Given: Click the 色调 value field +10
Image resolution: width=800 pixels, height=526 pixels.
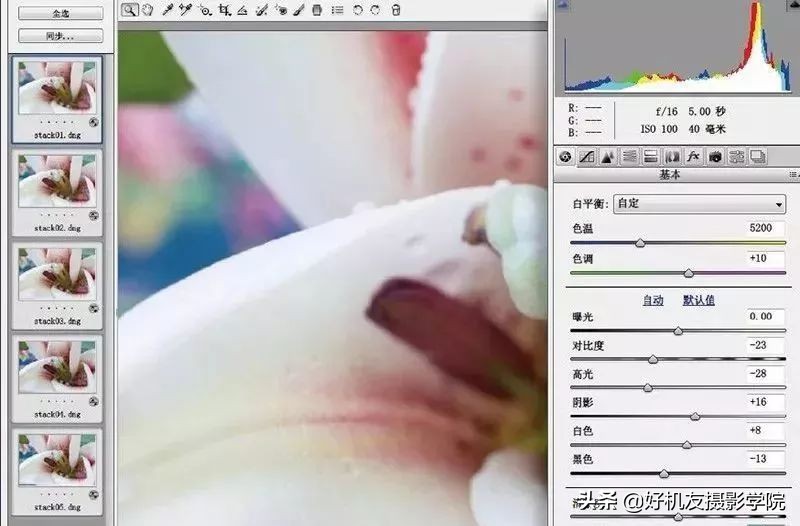Looking at the screenshot, I should (765, 259).
